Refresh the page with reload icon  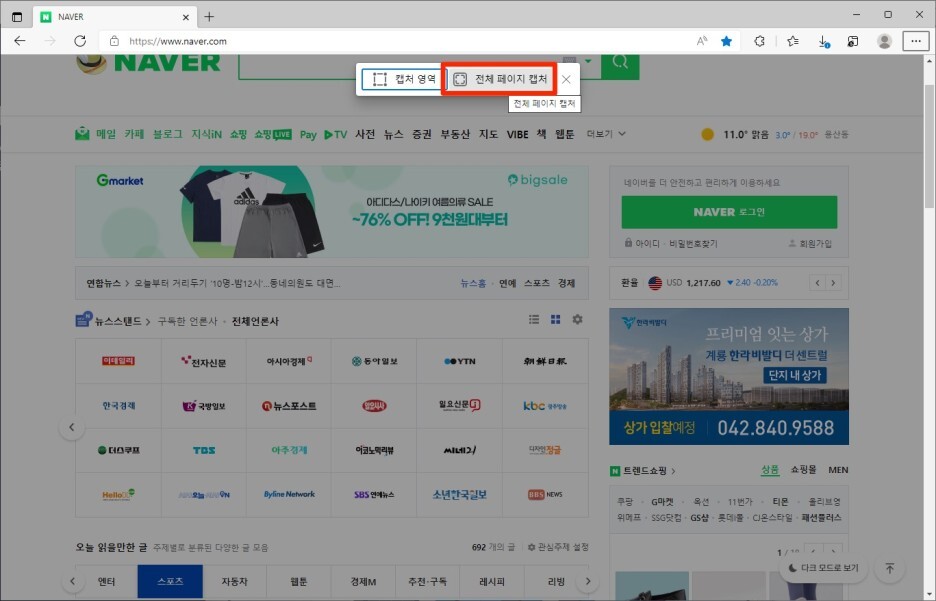80,41
